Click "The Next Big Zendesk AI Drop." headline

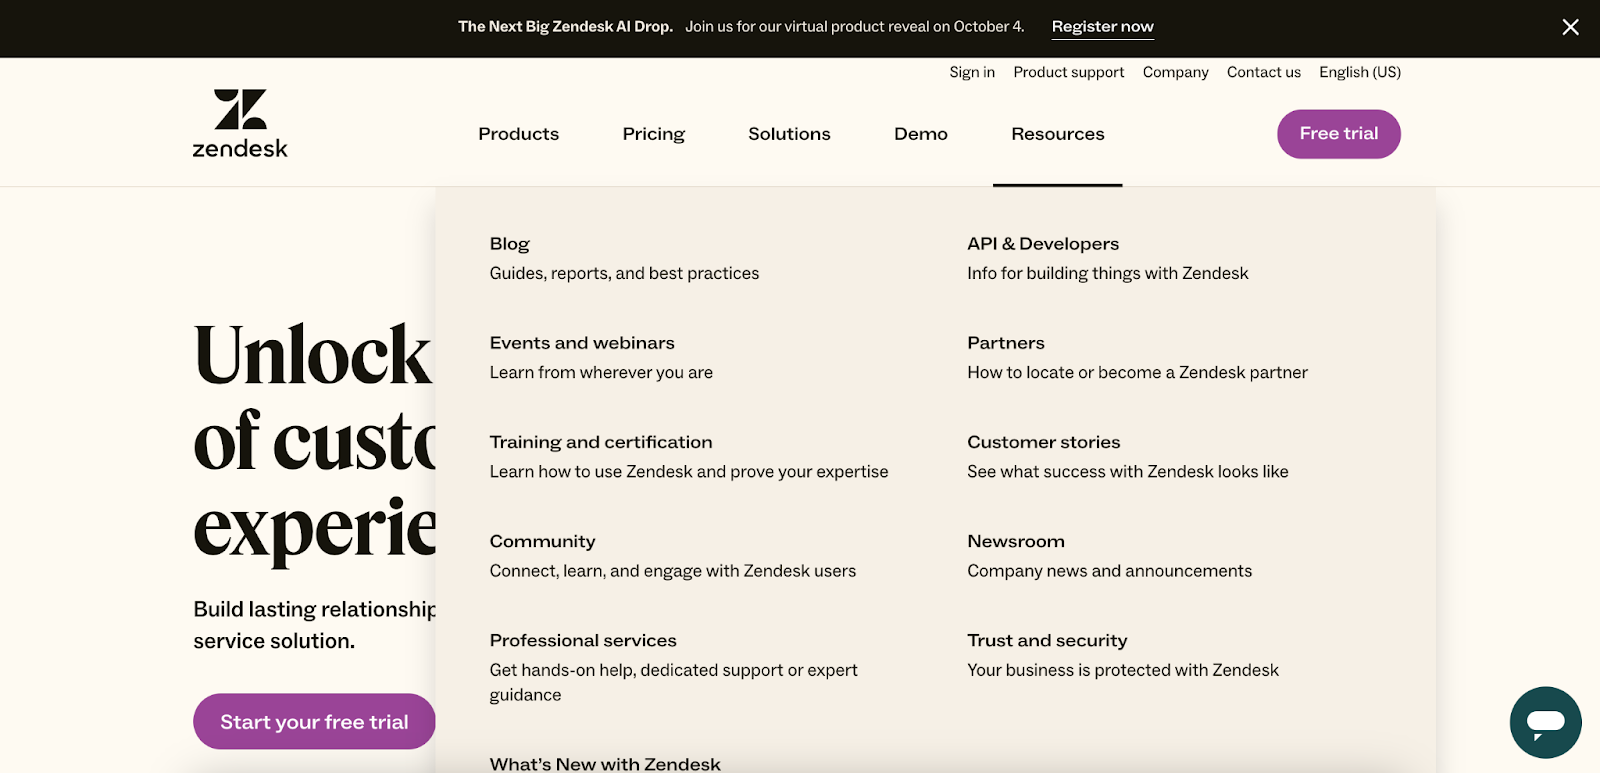[x=565, y=27]
